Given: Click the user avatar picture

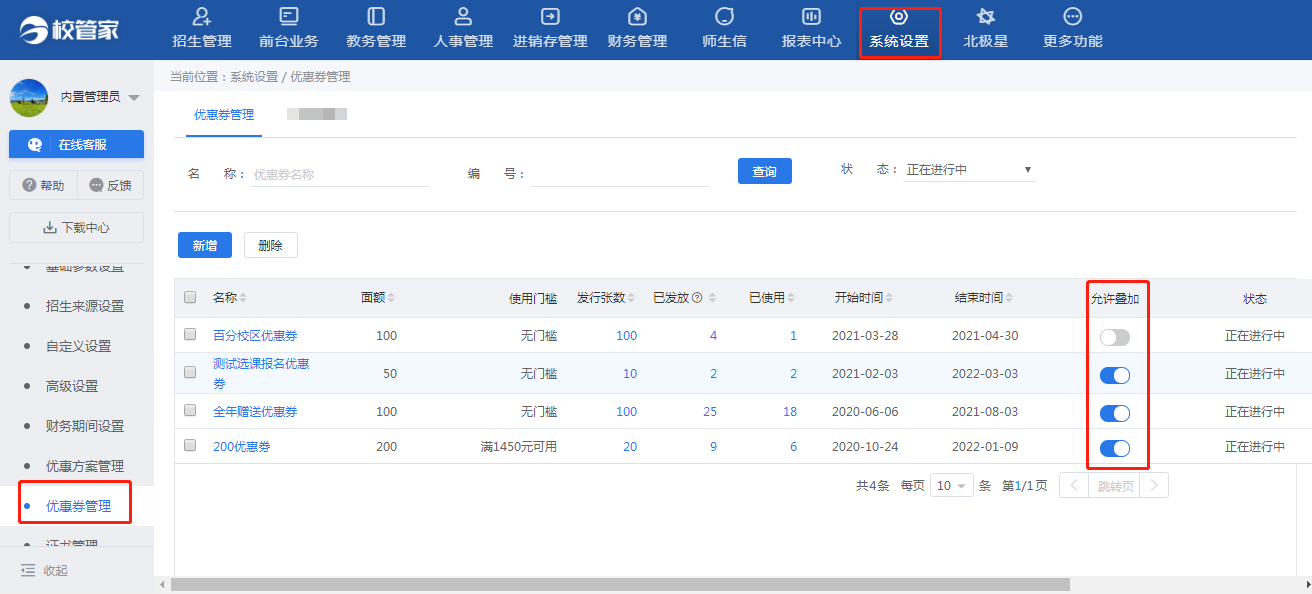Looking at the screenshot, I should [x=29, y=98].
